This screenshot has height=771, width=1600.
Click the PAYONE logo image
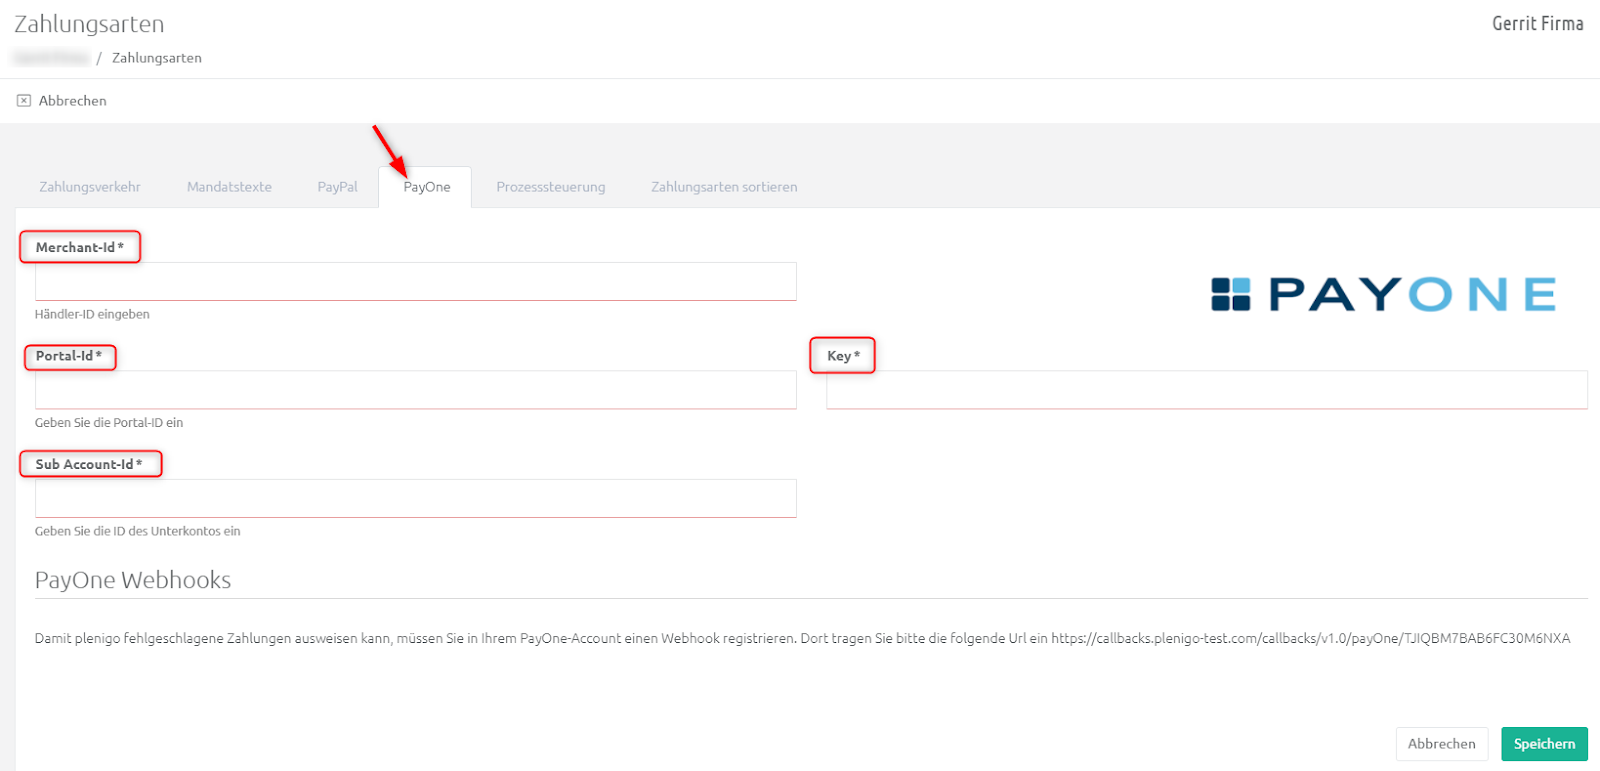pos(1384,295)
